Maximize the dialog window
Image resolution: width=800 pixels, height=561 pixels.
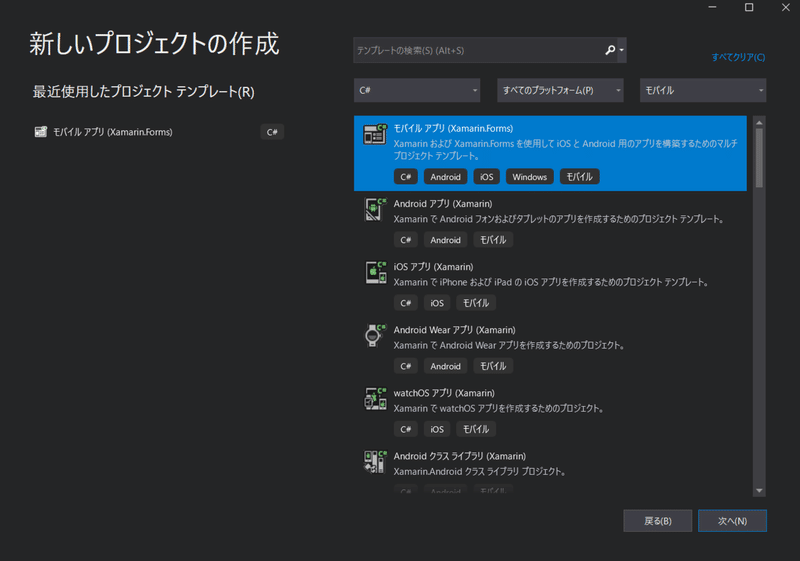(749, 7)
